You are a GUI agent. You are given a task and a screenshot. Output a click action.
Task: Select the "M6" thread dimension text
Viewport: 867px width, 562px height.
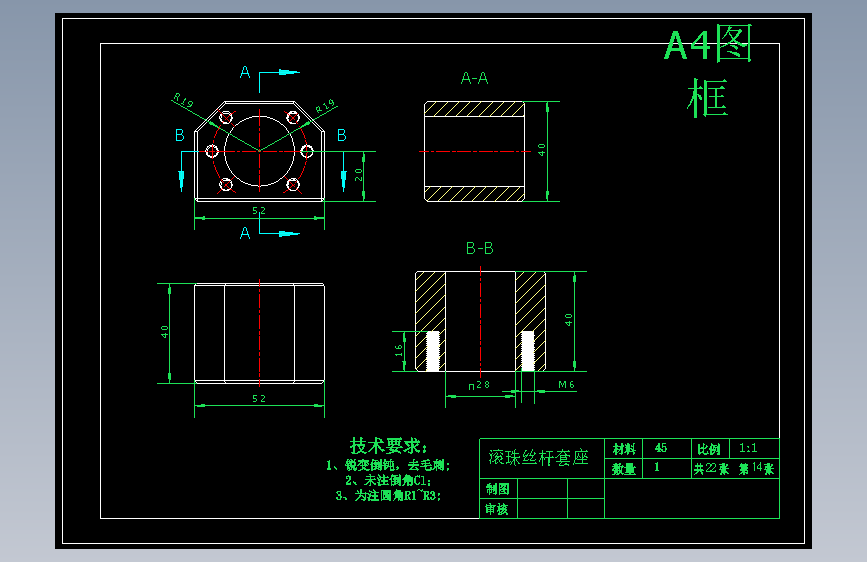(x=566, y=384)
